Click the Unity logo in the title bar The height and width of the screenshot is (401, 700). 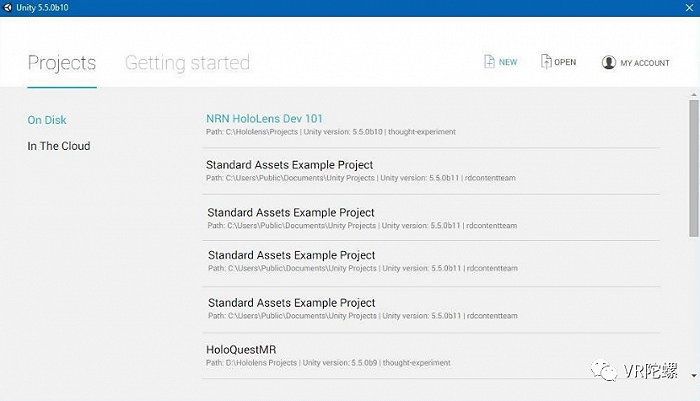(x=9, y=8)
